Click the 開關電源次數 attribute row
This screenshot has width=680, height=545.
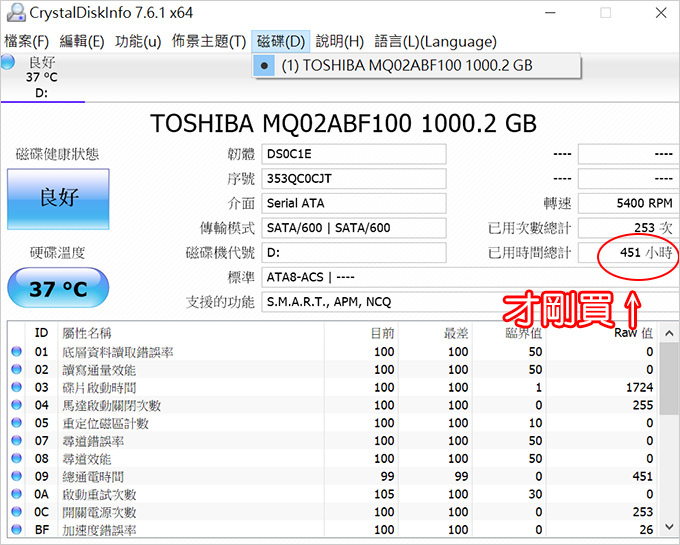point(333,512)
